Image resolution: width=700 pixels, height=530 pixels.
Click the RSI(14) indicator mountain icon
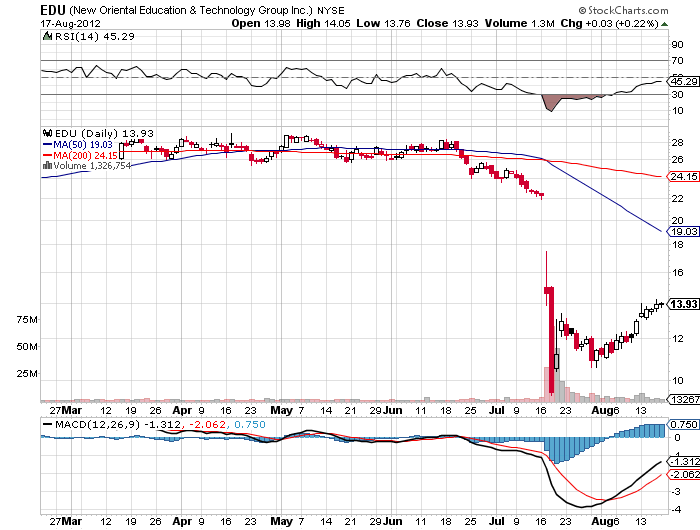(46, 37)
